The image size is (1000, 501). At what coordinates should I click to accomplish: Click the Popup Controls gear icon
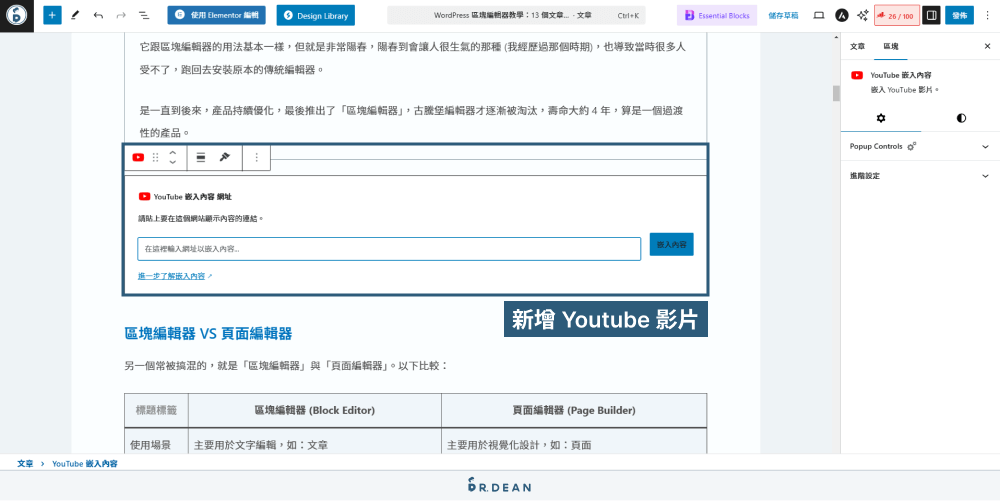coord(911,146)
